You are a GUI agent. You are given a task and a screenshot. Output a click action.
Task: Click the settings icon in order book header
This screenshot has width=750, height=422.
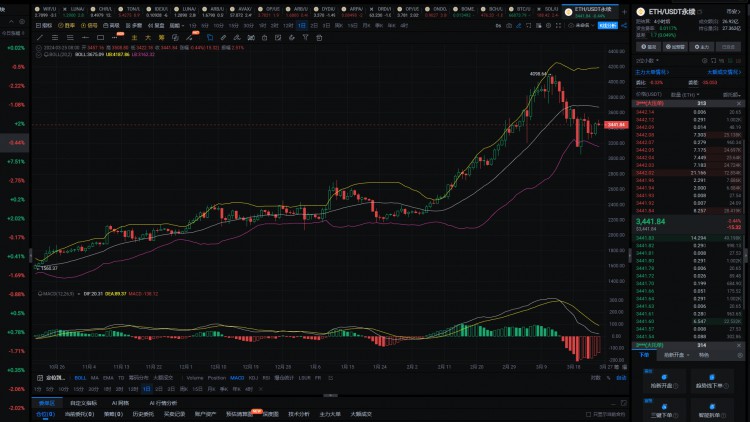(705, 61)
